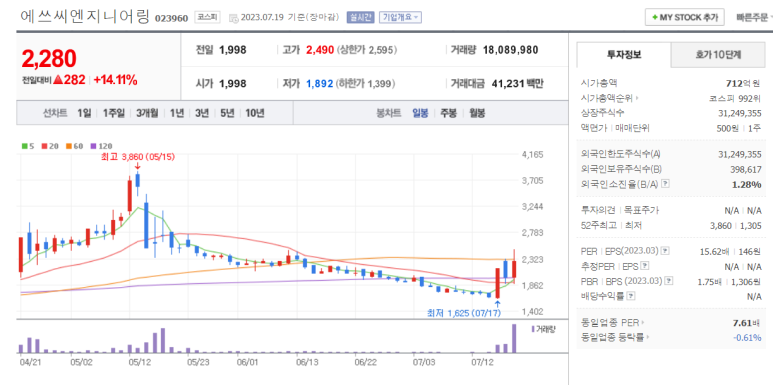This screenshot has width=773, height=385.
Task: Click the 동일업종 PER value 7.61배
Action: [x=747, y=323]
